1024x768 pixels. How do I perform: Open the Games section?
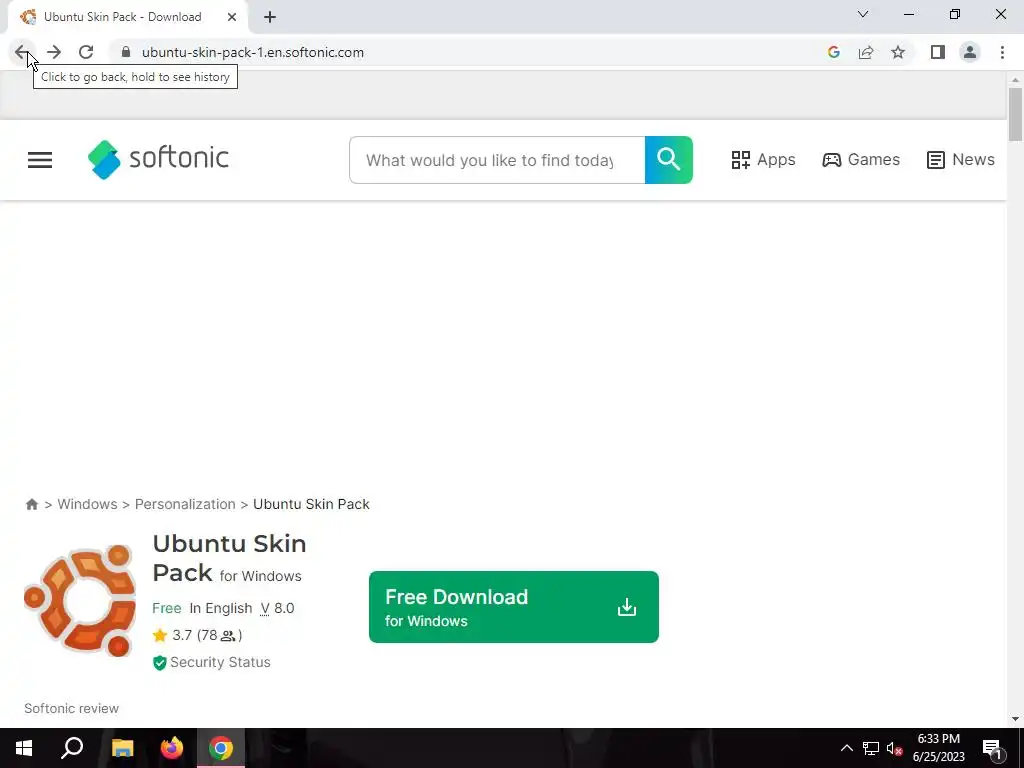tap(861, 159)
